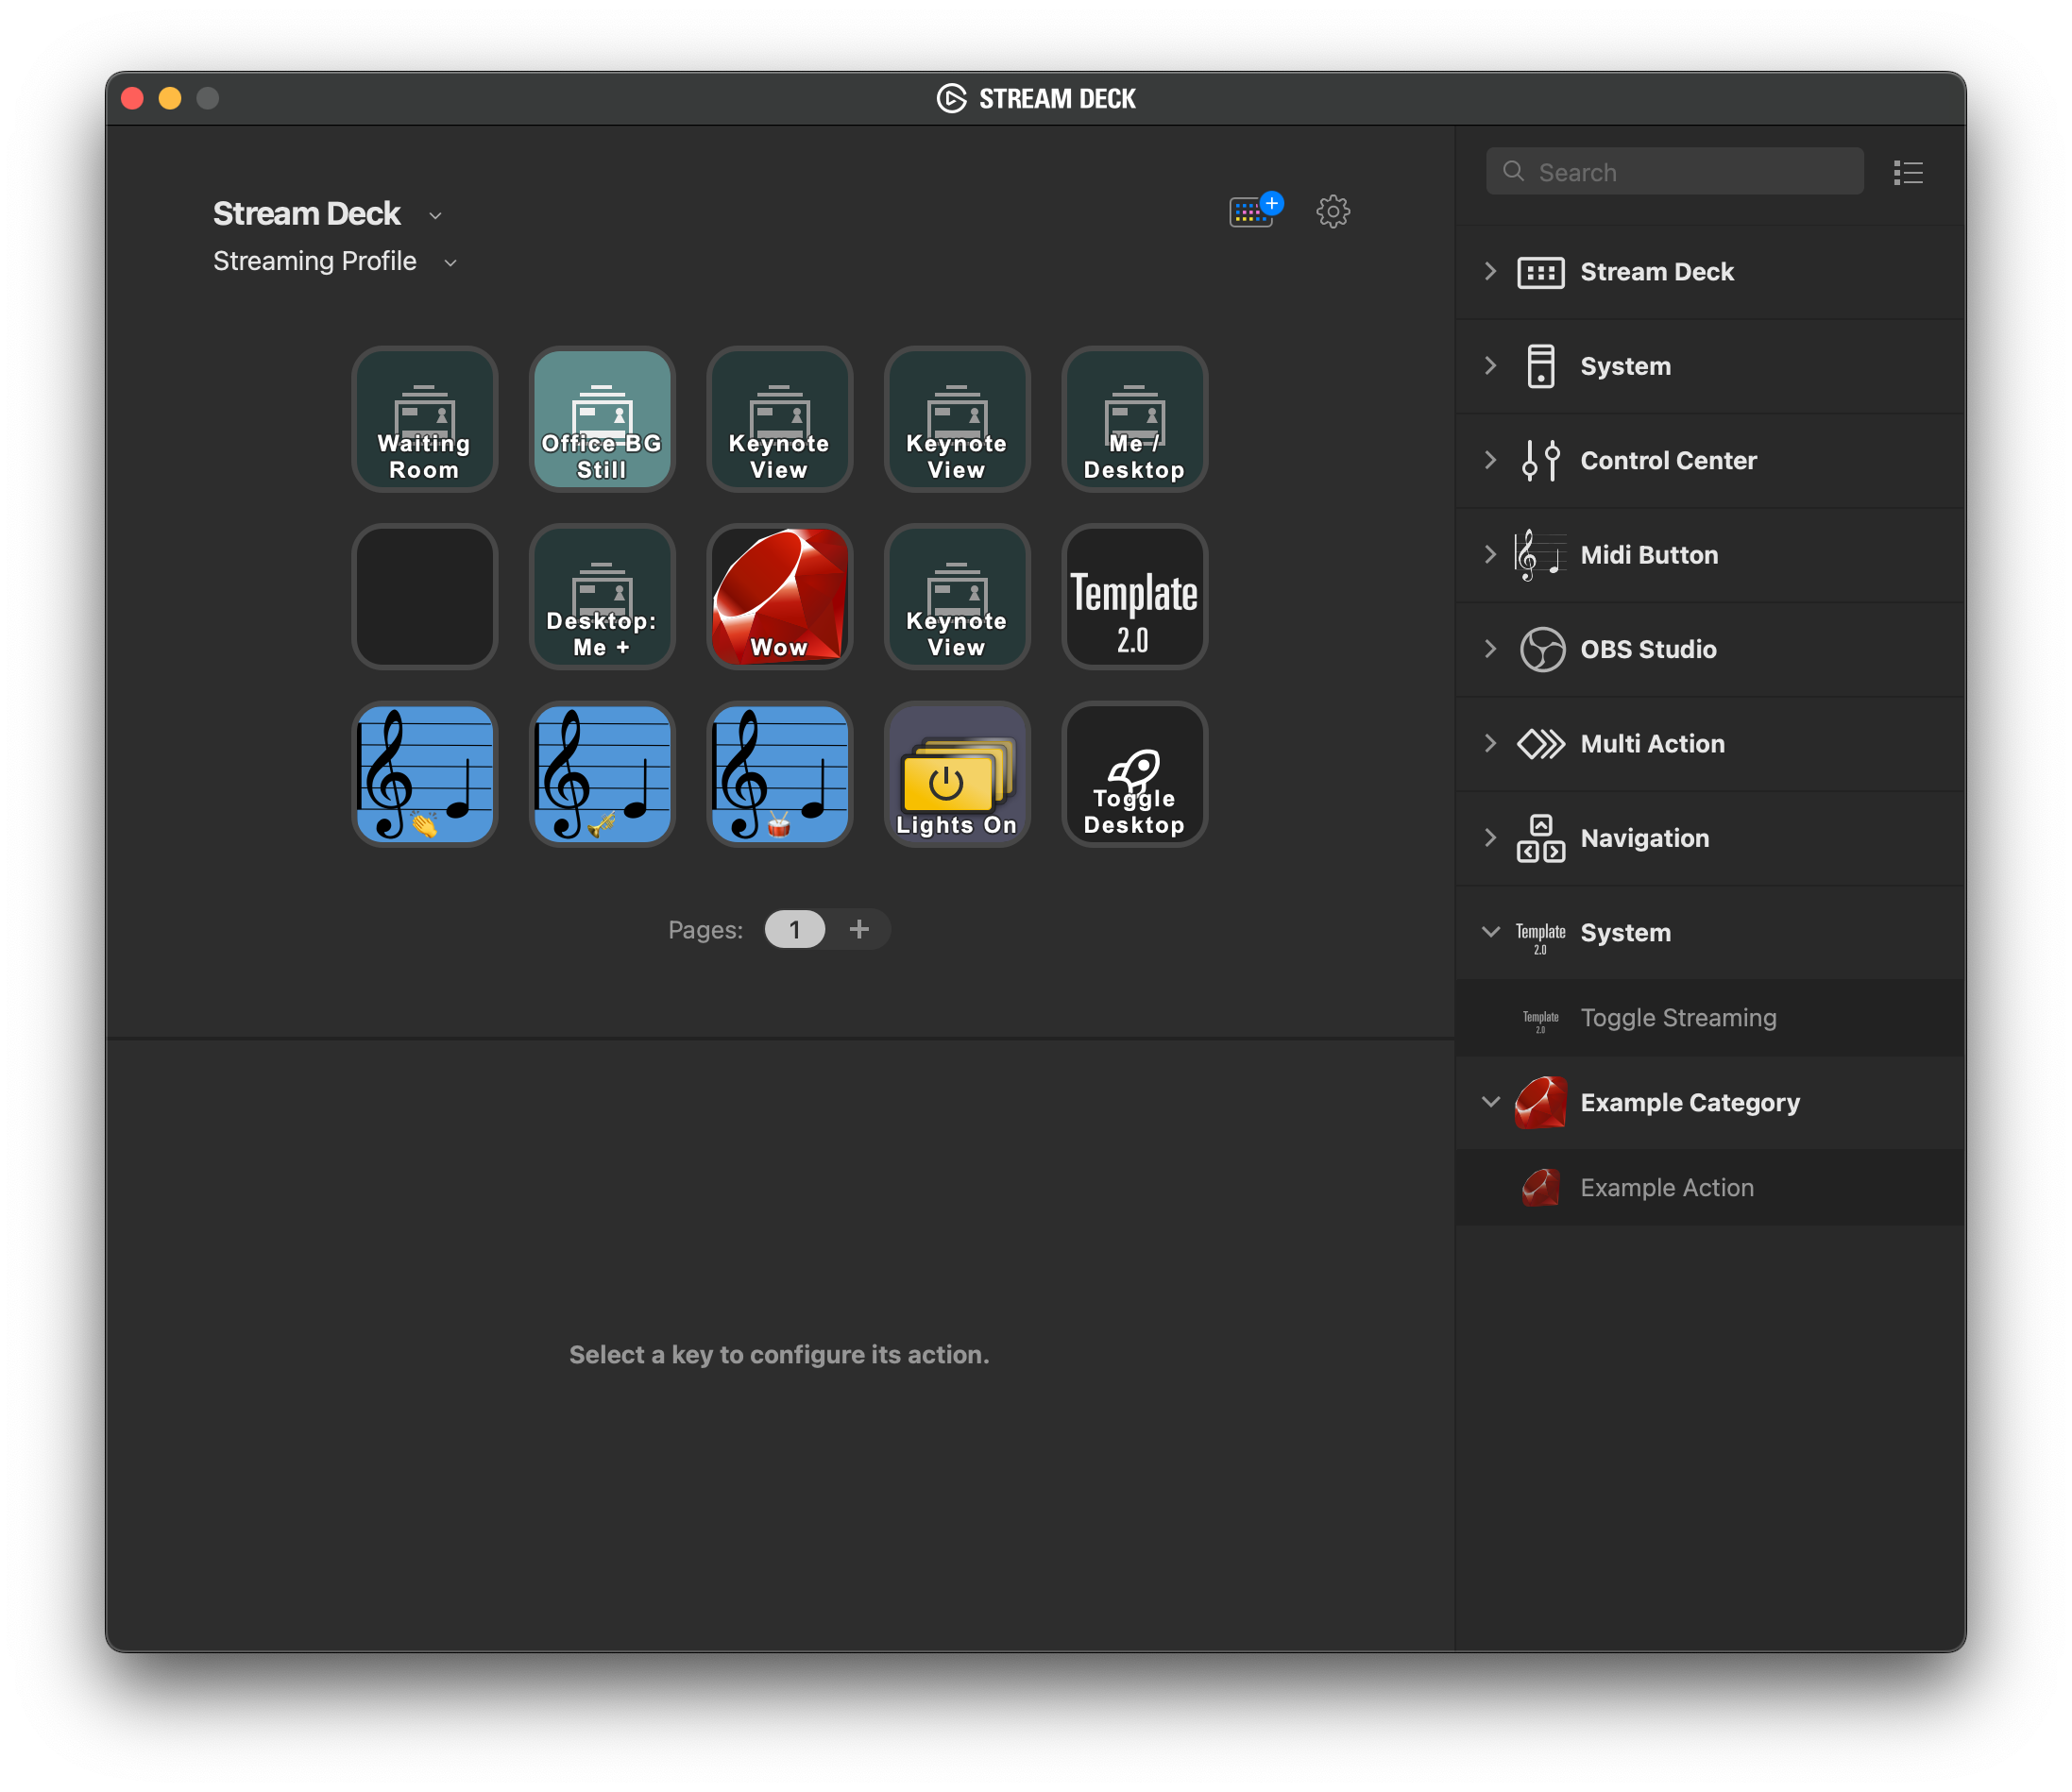The image size is (2072, 1792).
Task: Open the Stream Deck device dropdown
Action: [435, 215]
